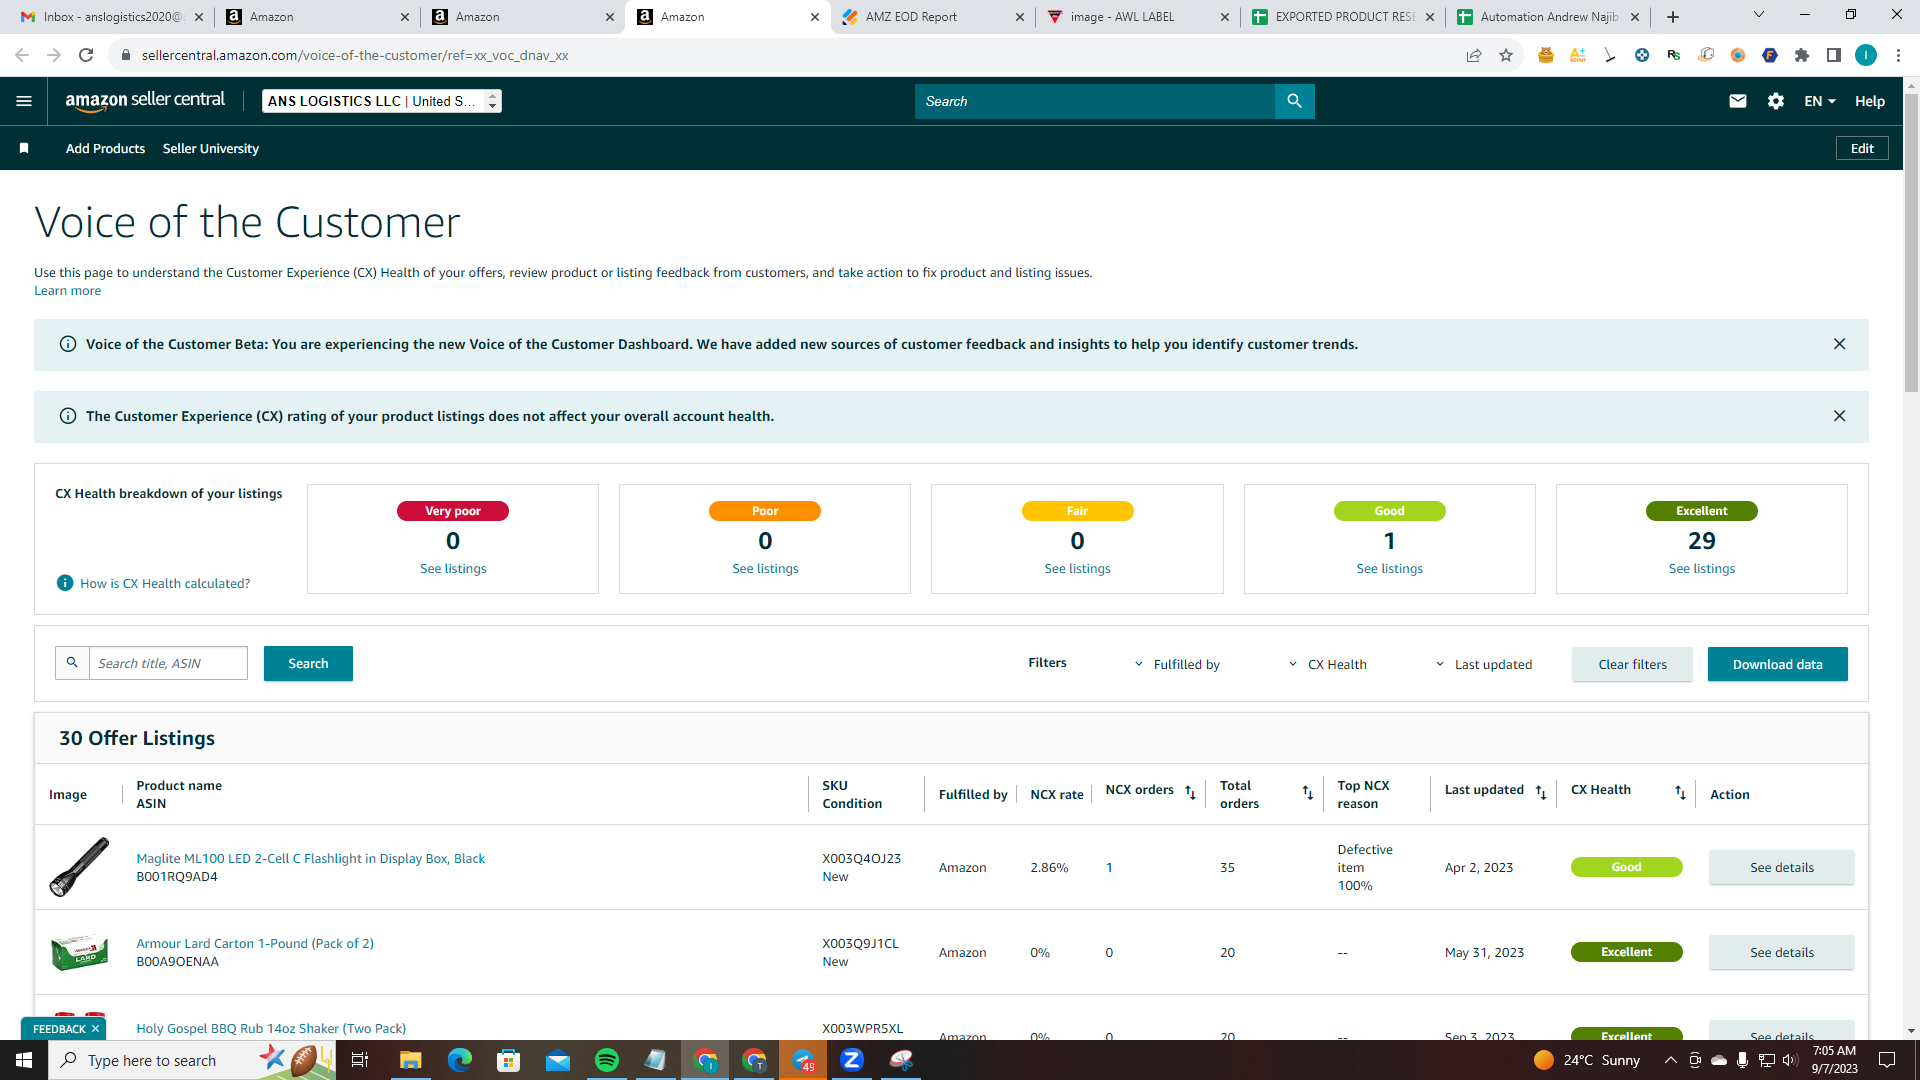See details for the Armour Lard listing

pos(1781,952)
